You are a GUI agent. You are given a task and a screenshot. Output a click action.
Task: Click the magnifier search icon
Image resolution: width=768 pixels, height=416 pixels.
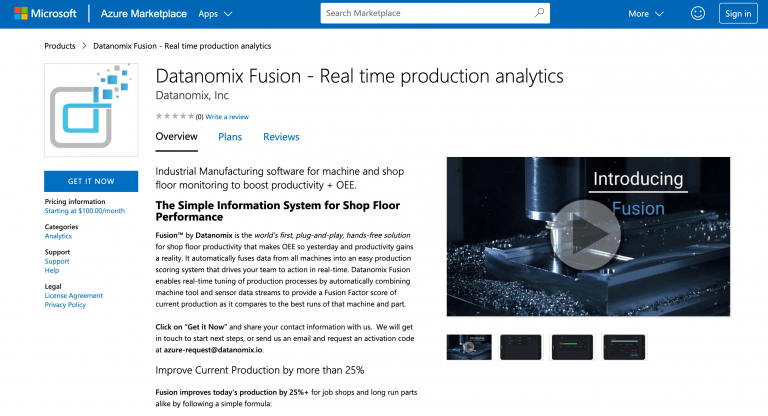click(539, 13)
